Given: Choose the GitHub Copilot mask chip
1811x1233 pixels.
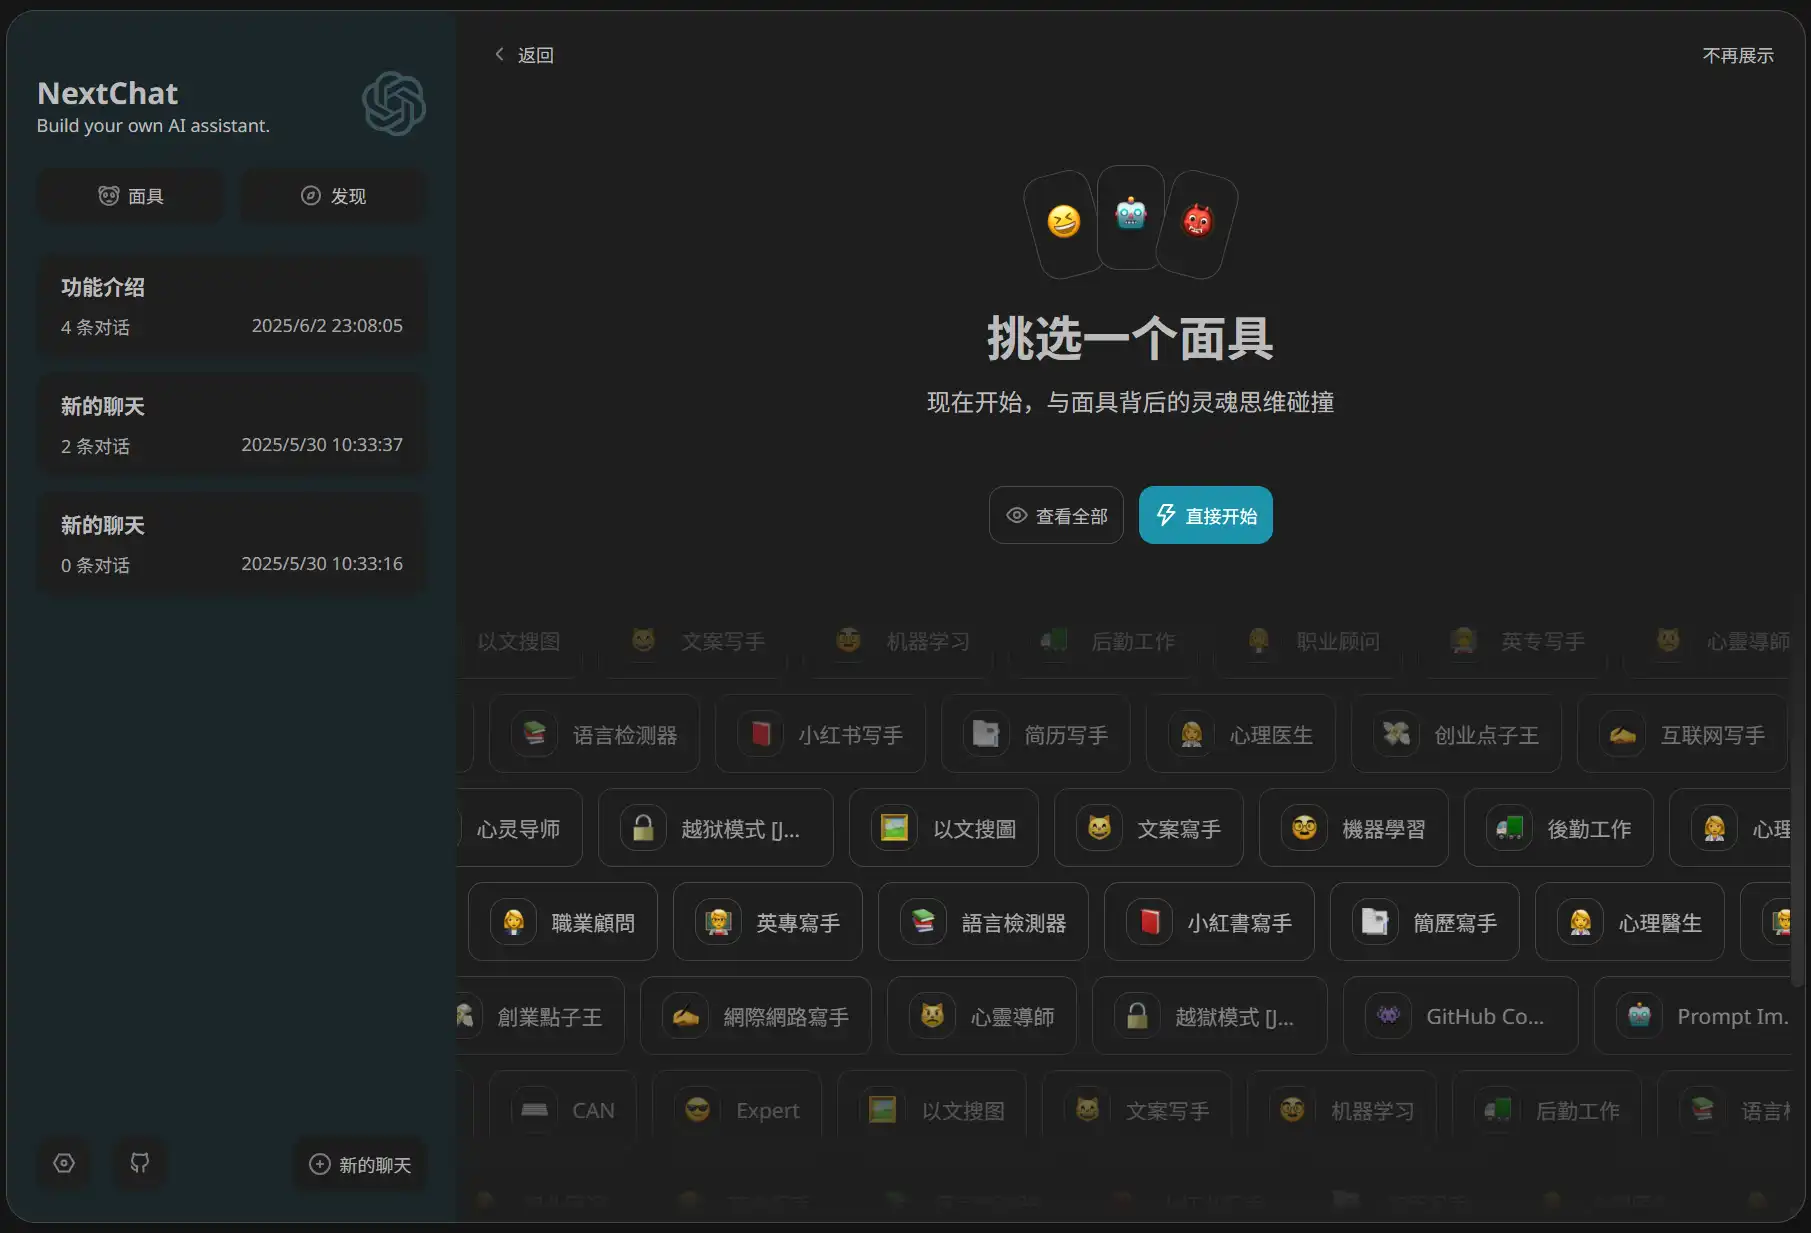Looking at the screenshot, I should coord(1460,1016).
